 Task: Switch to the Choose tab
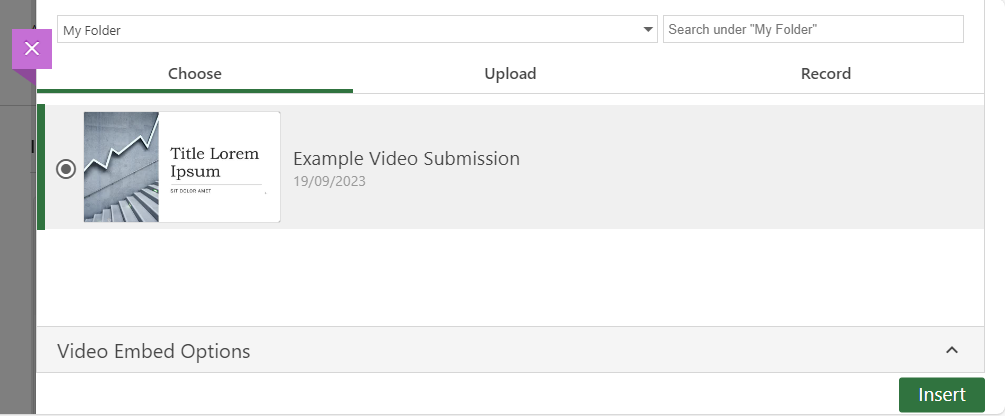pos(195,74)
